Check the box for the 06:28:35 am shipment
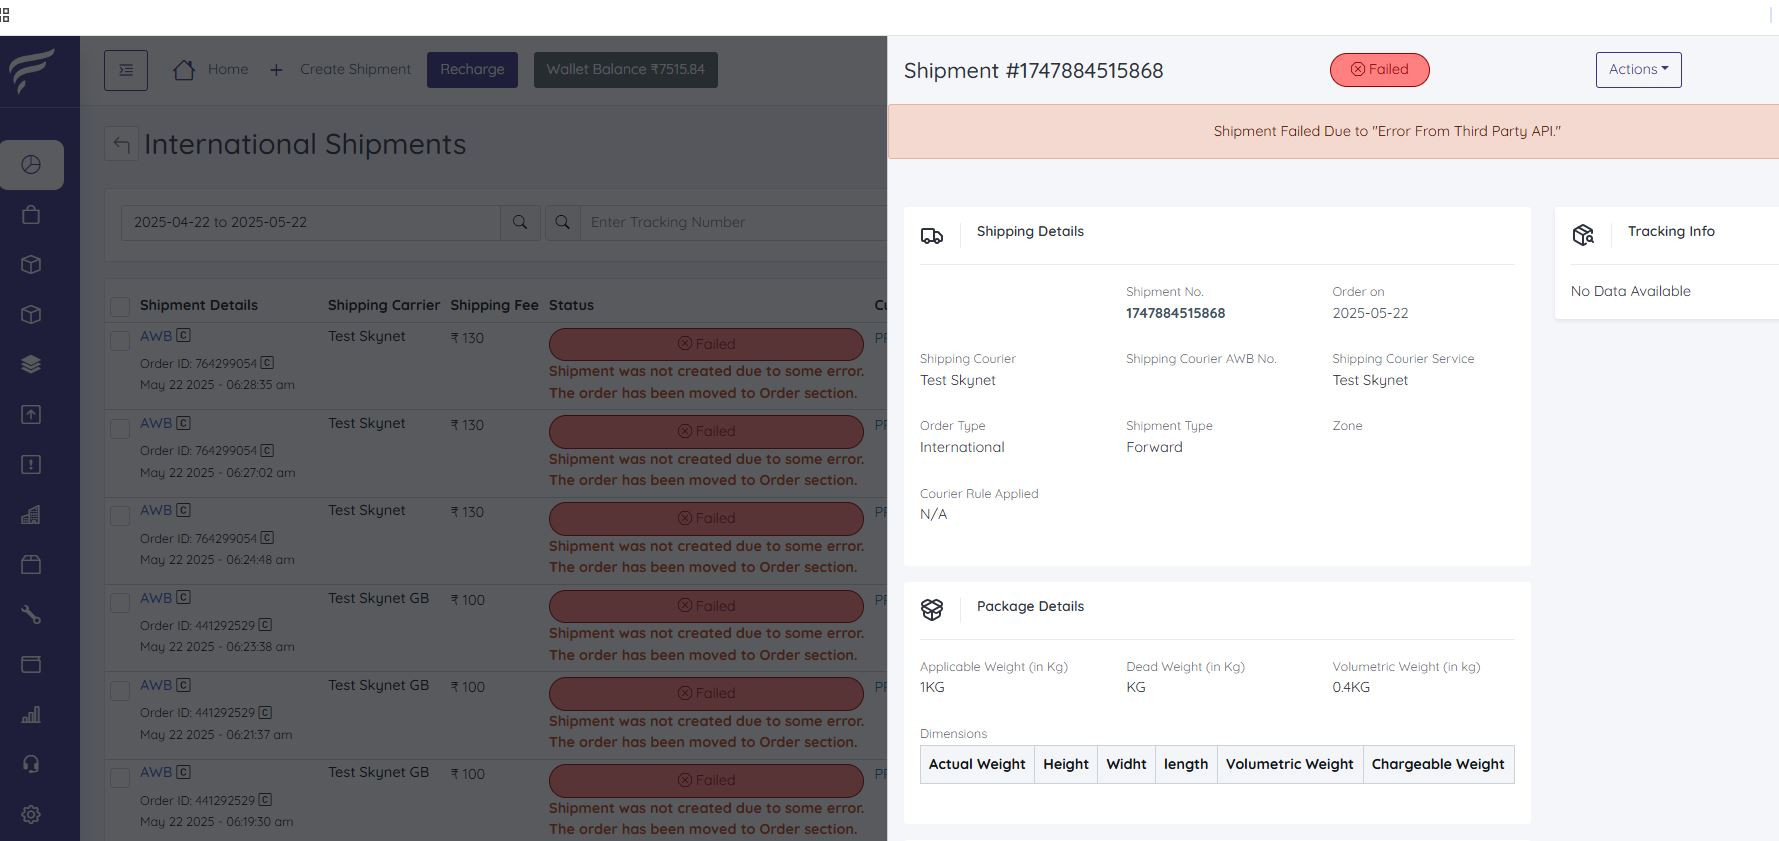 (x=120, y=341)
